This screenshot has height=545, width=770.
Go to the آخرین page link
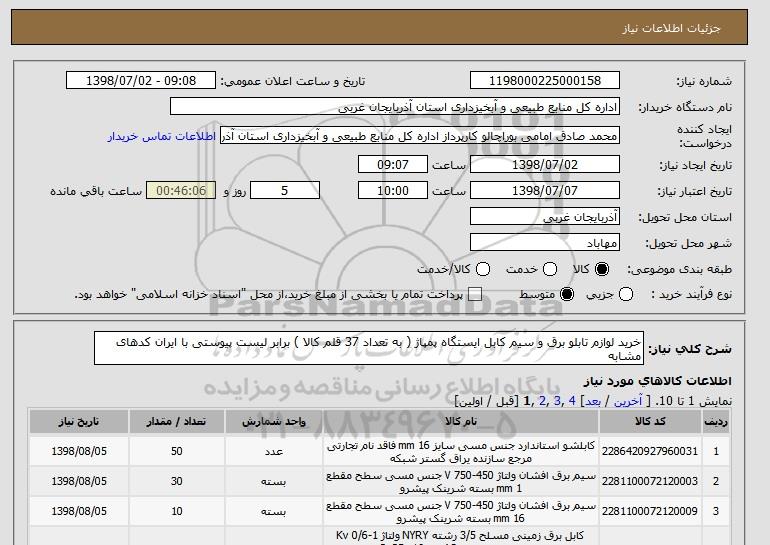pyautogui.click(x=628, y=401)
